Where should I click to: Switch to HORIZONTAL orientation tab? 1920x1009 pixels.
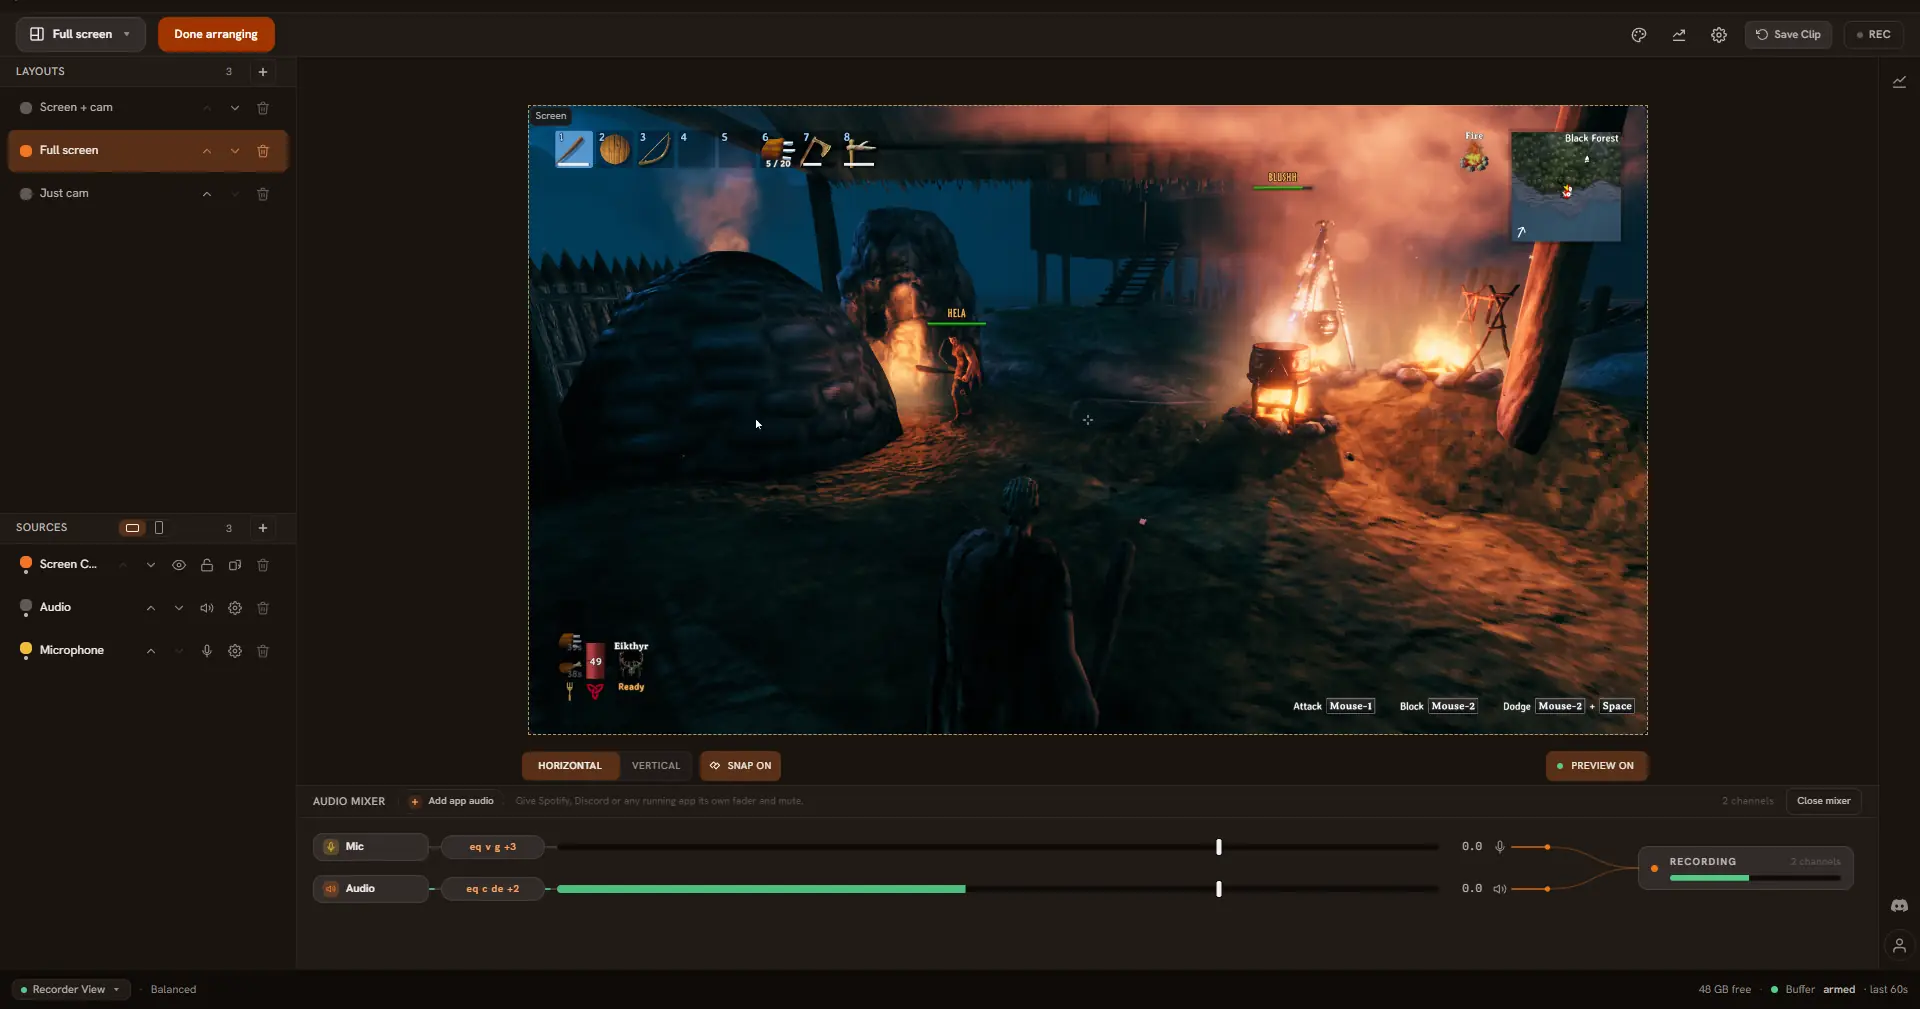pos(570,766)
